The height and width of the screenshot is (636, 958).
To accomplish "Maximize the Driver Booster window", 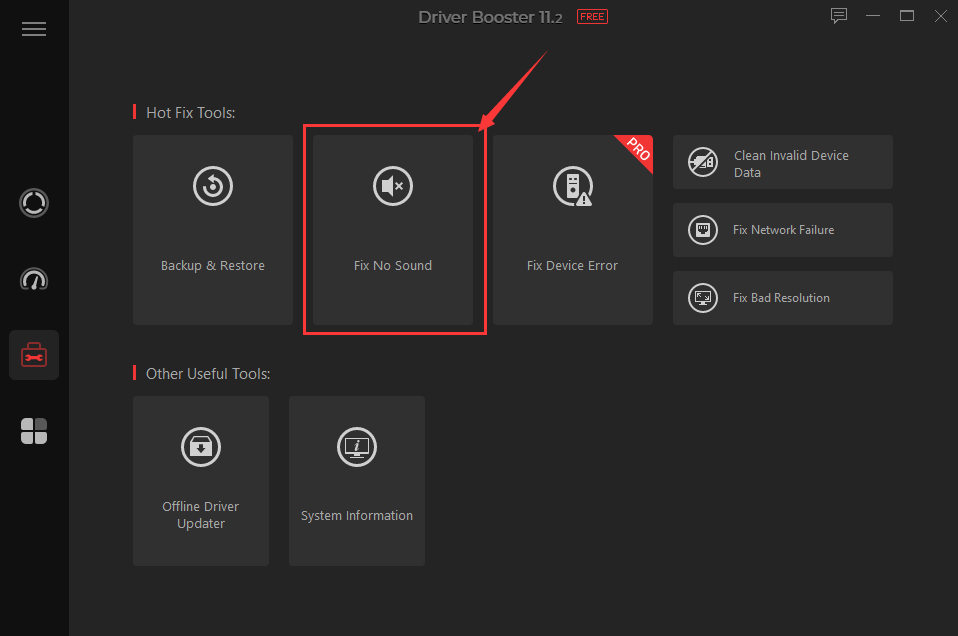I will [907, 16].
